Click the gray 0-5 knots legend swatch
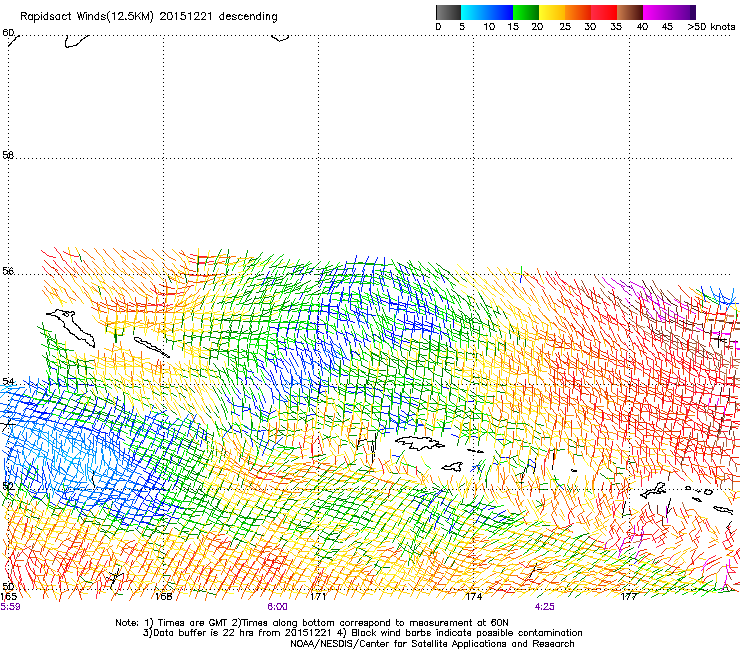The image size is (740, 650). pos(448,12)
